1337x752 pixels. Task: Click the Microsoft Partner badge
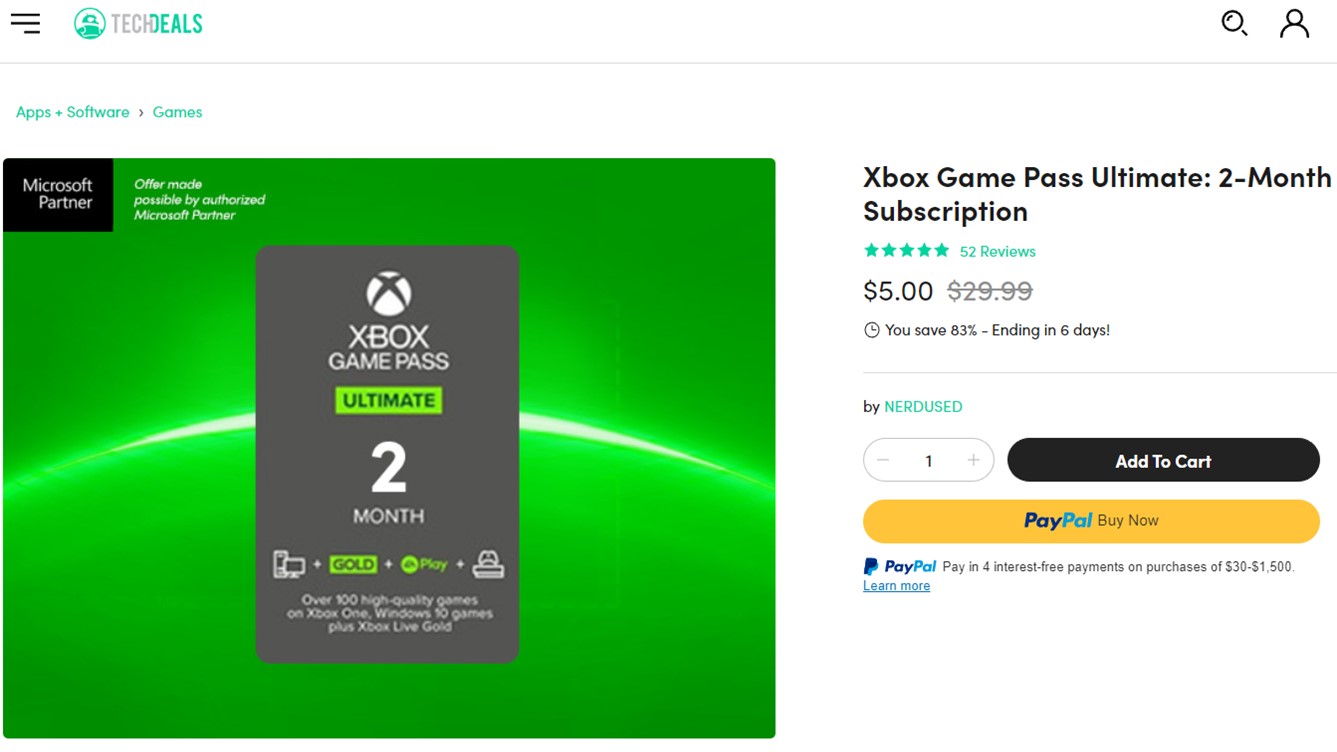[x=58, y=194]
